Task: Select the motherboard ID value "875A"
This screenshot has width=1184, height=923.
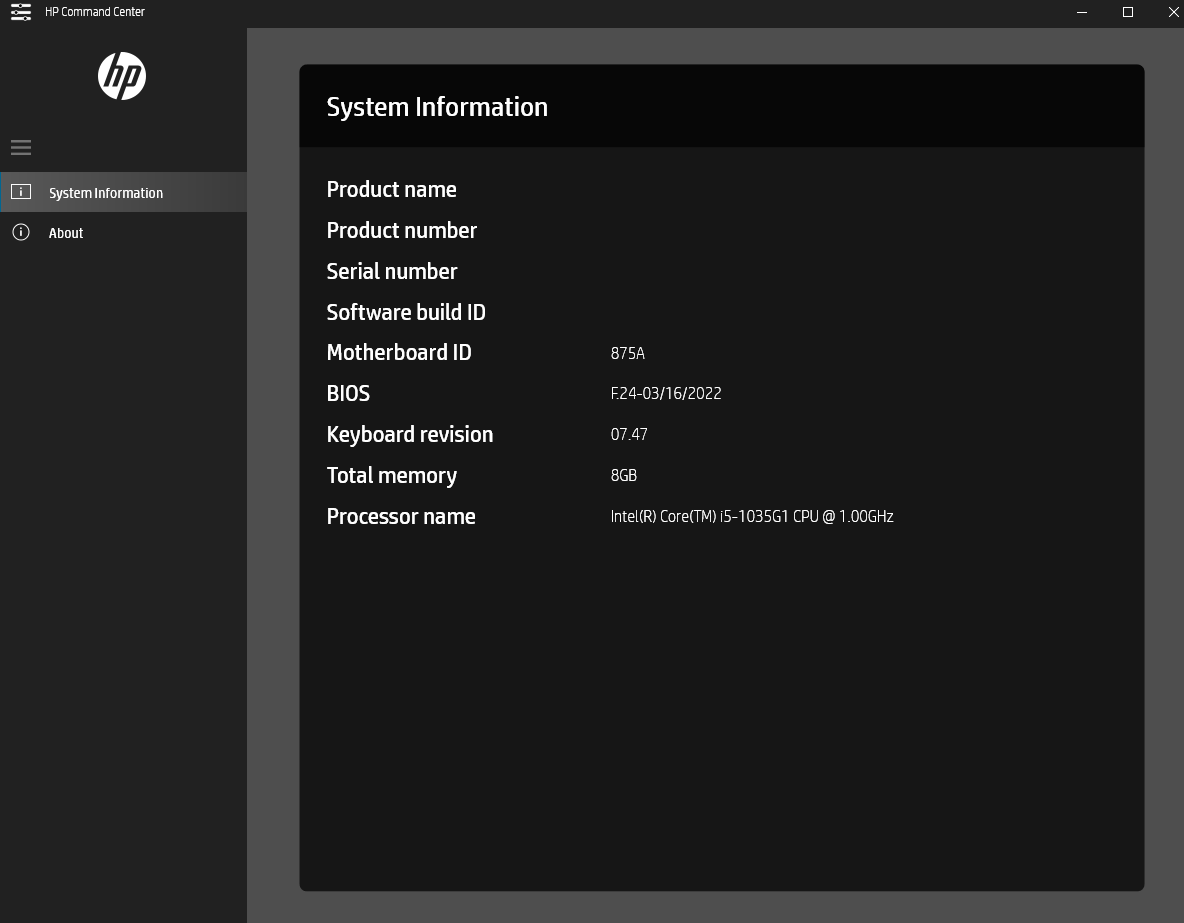Action: (627, 353)
